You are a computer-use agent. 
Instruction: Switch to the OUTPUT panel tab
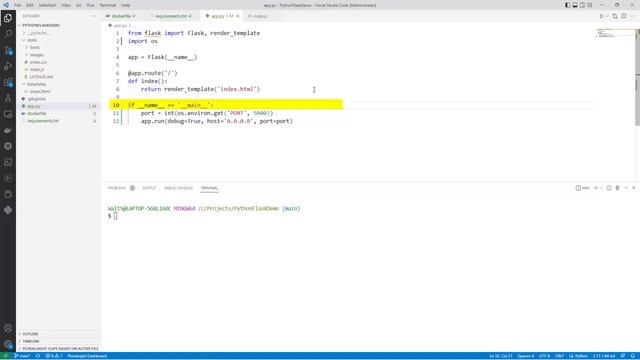149,188
